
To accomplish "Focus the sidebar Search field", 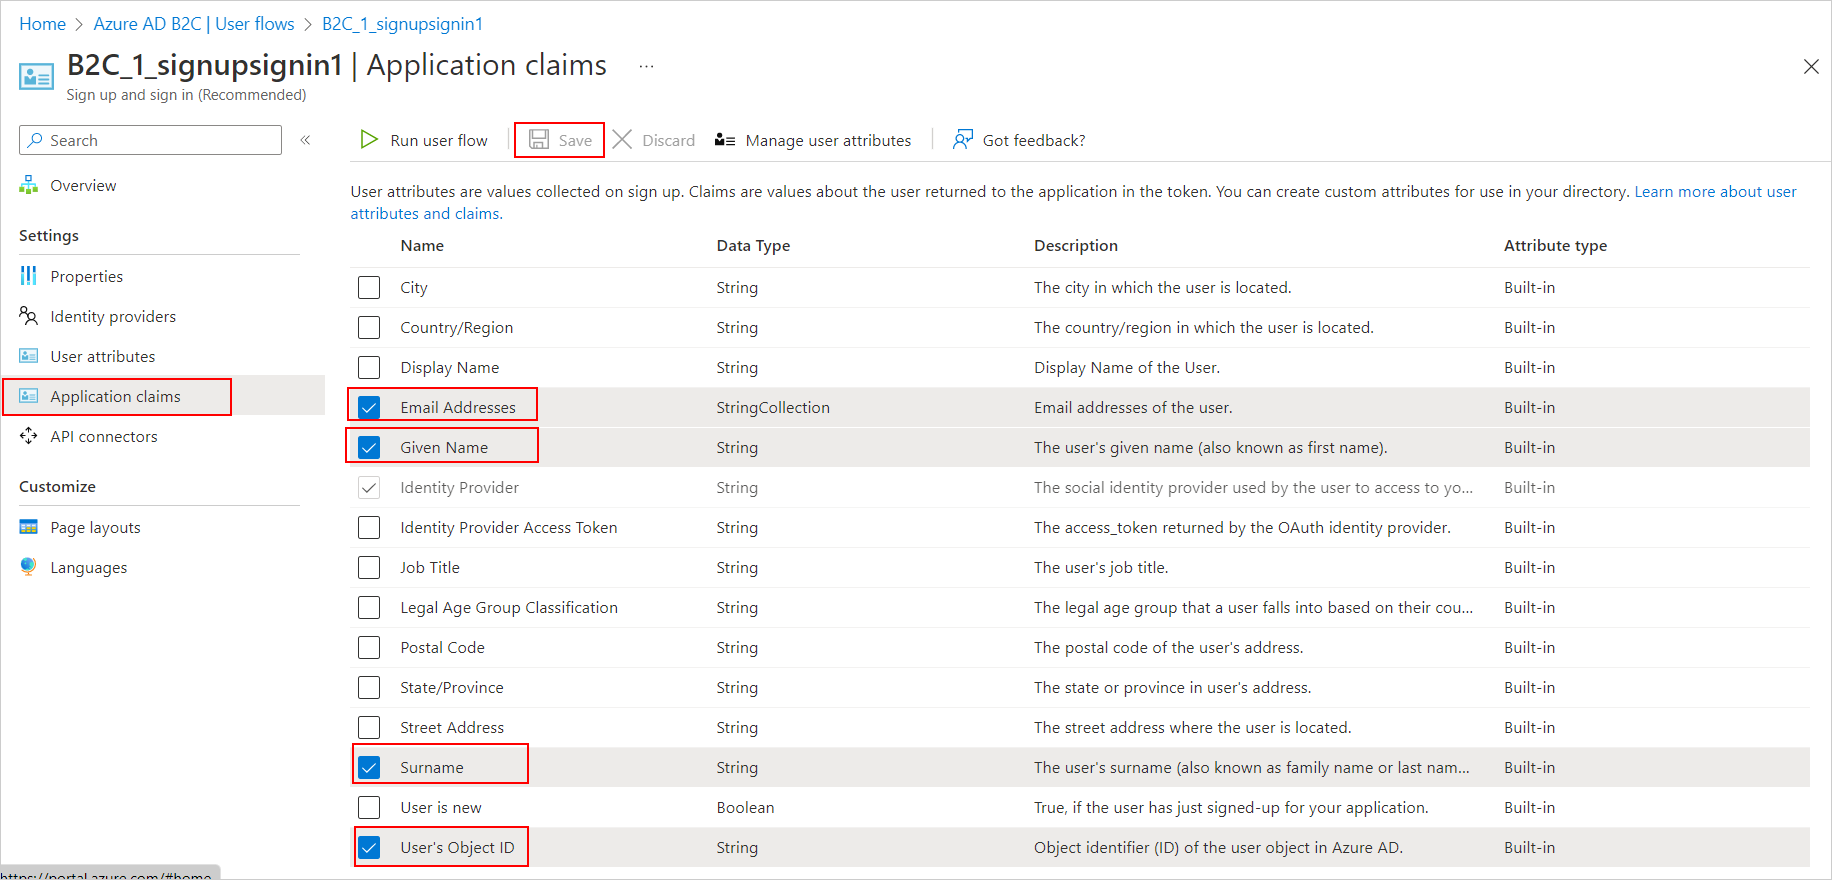I will pyautogui.click(x=150, y=140).
